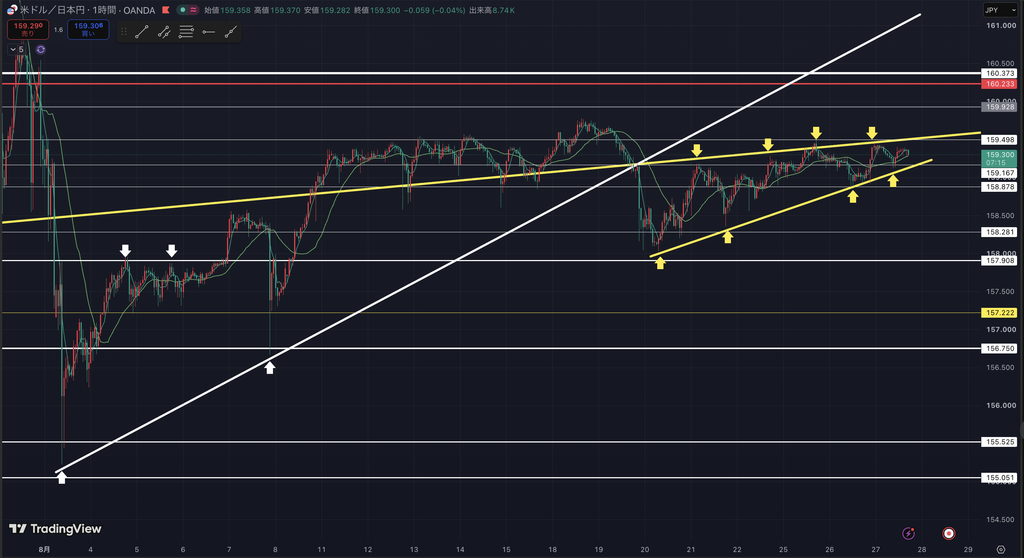Grab the drawing toolbar handle dots
This screenshot has width=1024, height=558.
point(124,32)
